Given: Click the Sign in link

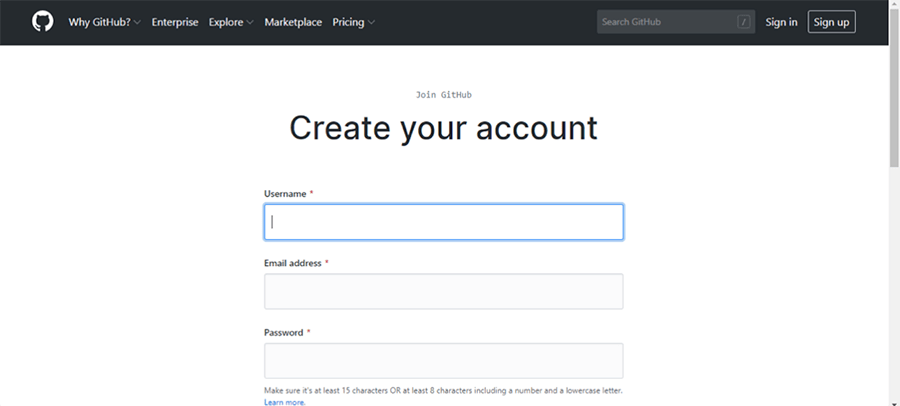Looking at the screenshot, I should coord(781,22).
